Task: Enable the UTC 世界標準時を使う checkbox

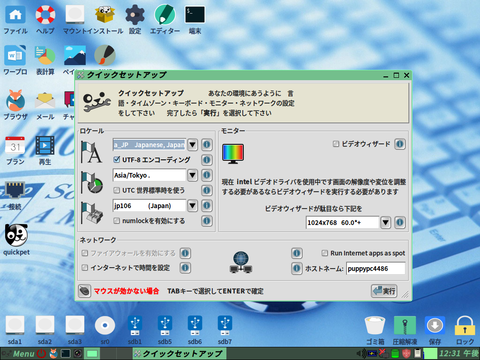Action: click(x=116, y=190)
